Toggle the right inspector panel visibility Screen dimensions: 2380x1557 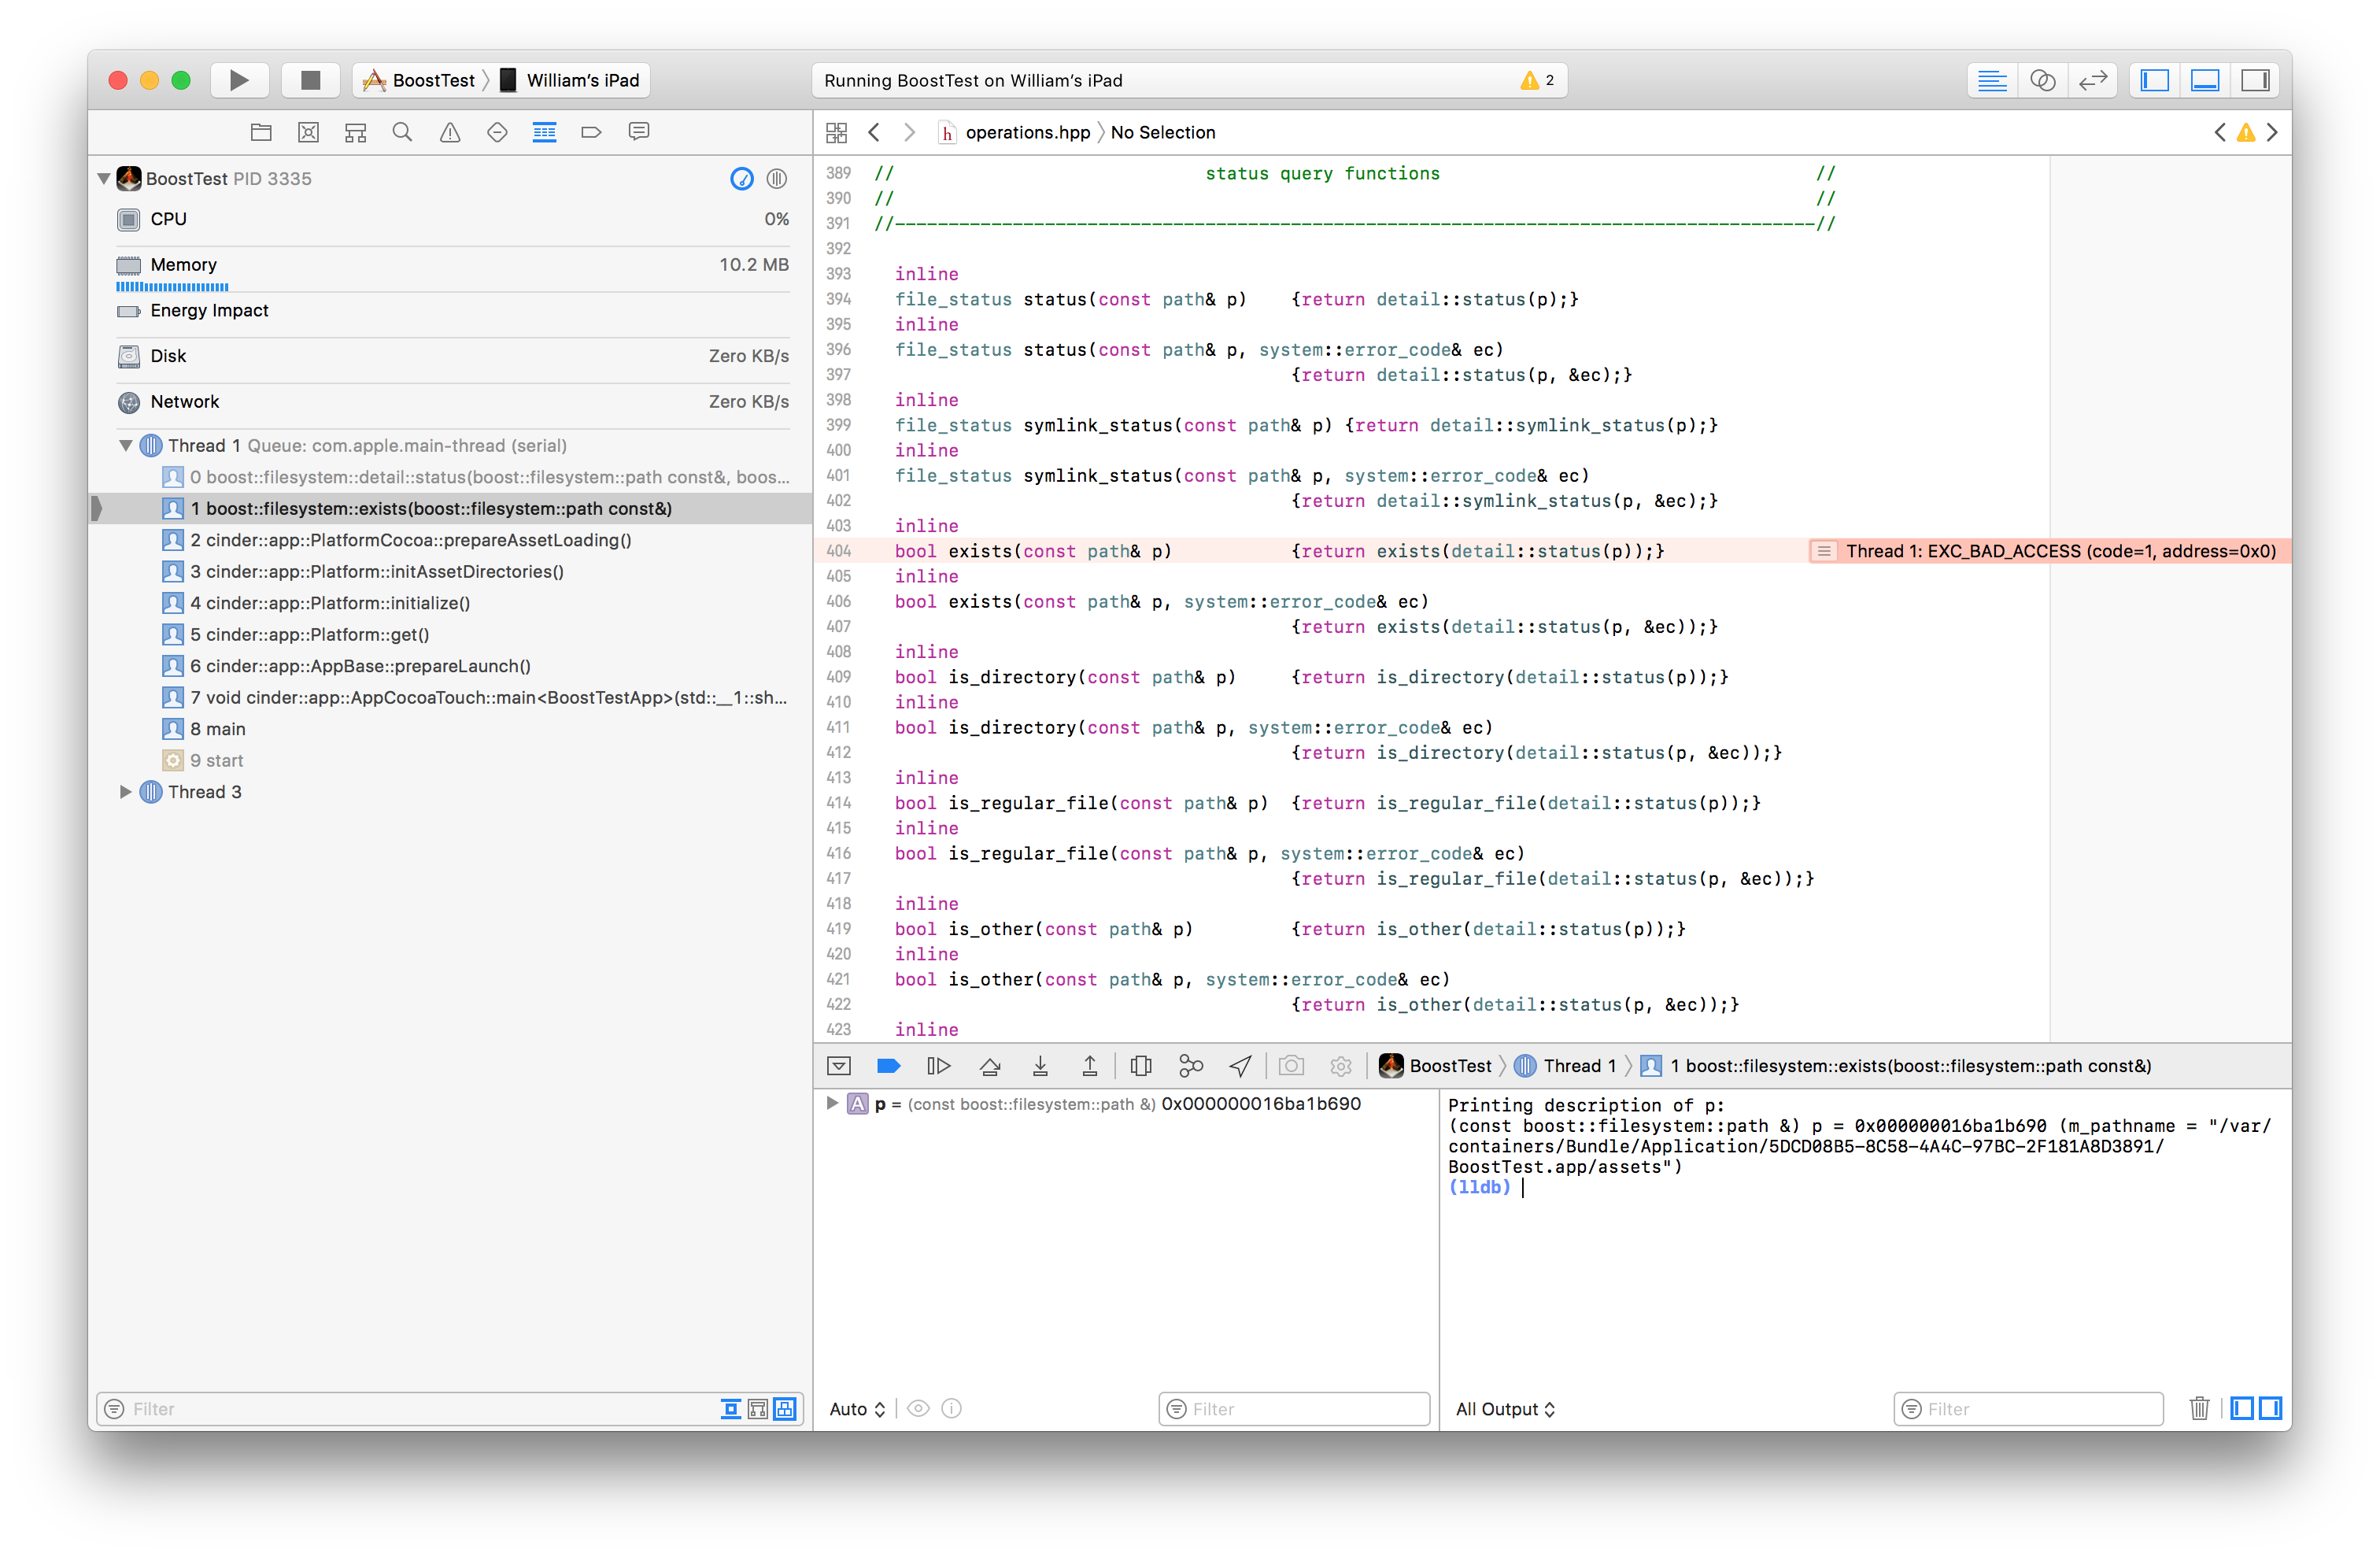[x=2255, y=80]
